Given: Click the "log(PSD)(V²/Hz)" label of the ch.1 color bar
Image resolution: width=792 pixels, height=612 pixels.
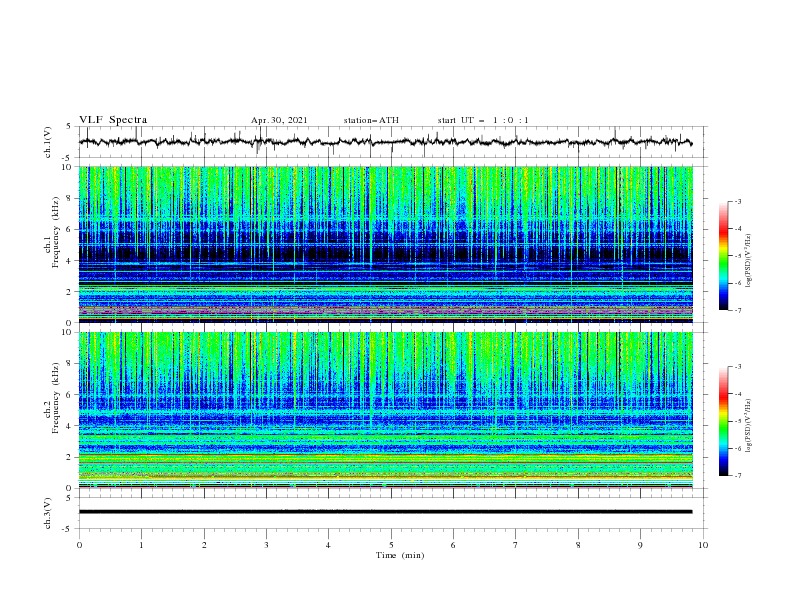Looking at the screenshot, I should pos(749,261).
